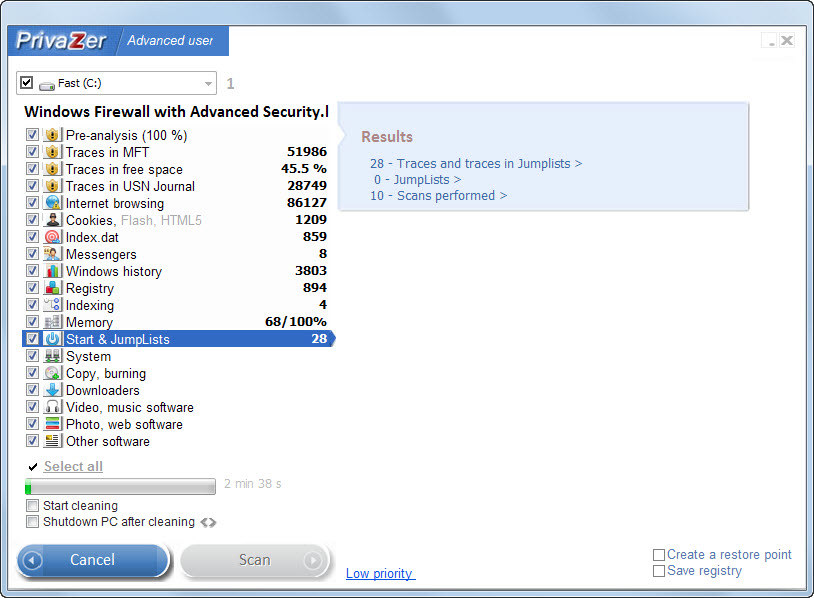814x598 pixels.
Task: Click the Other software icon
Action: (x=52, y=441)
